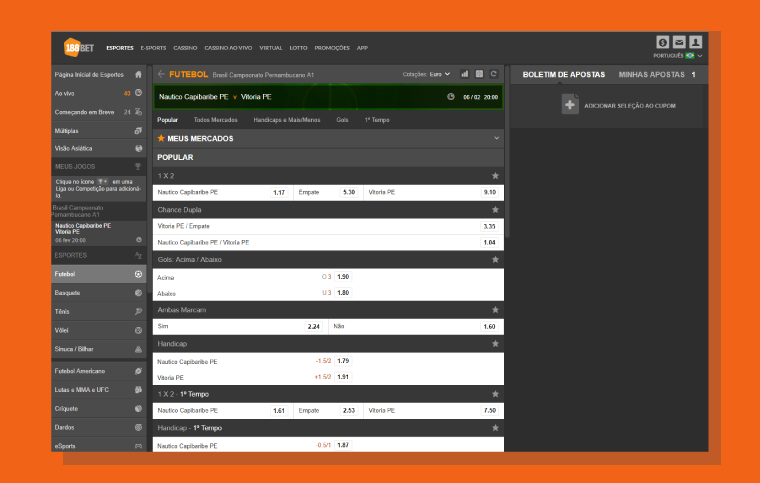This screenshot has width=760, height=483.
Task: Select the Tênis racket icon
Action: (x=138, y=312)
